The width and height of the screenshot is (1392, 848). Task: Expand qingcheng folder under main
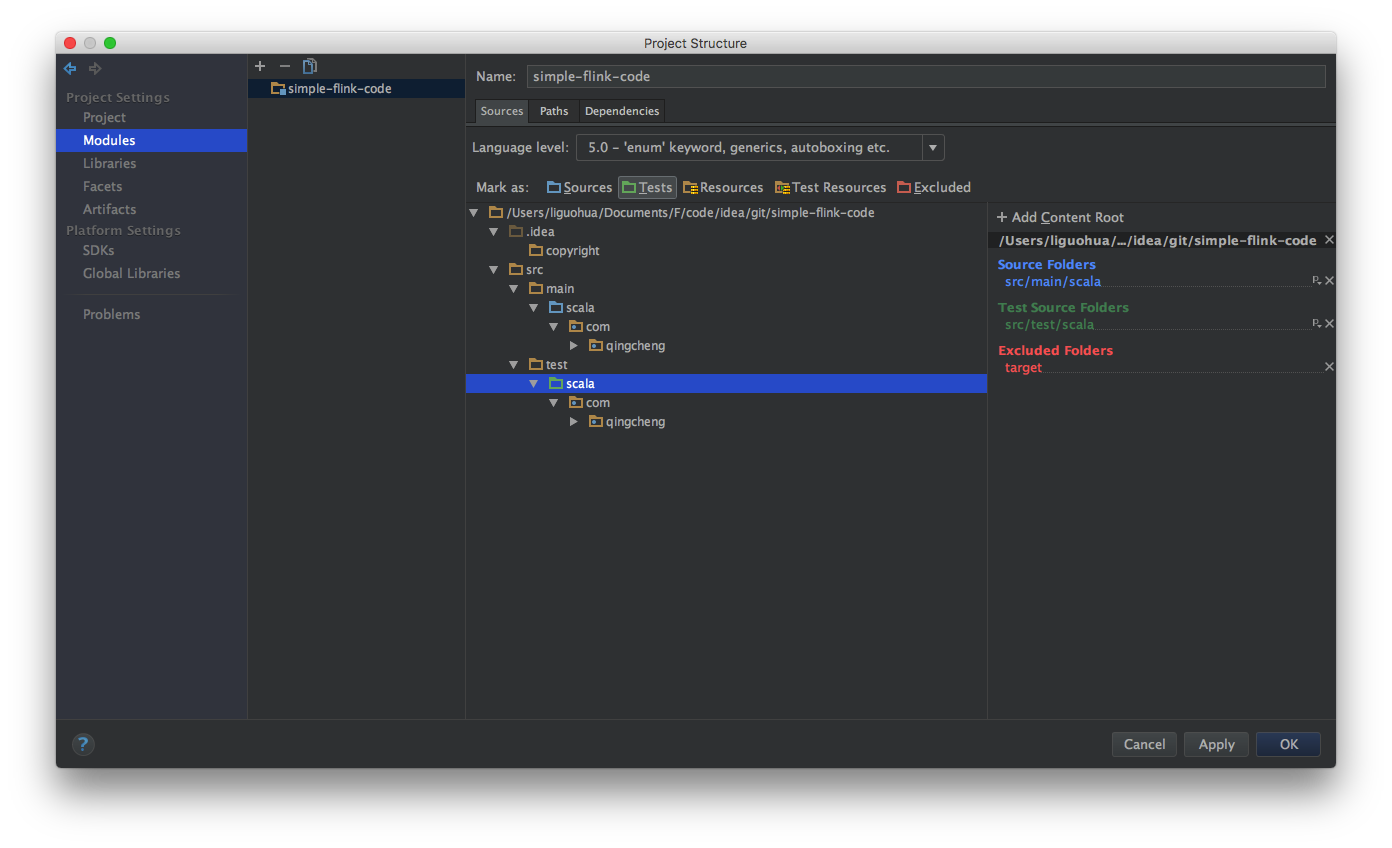pyautogui.click(x=574, y=346)
